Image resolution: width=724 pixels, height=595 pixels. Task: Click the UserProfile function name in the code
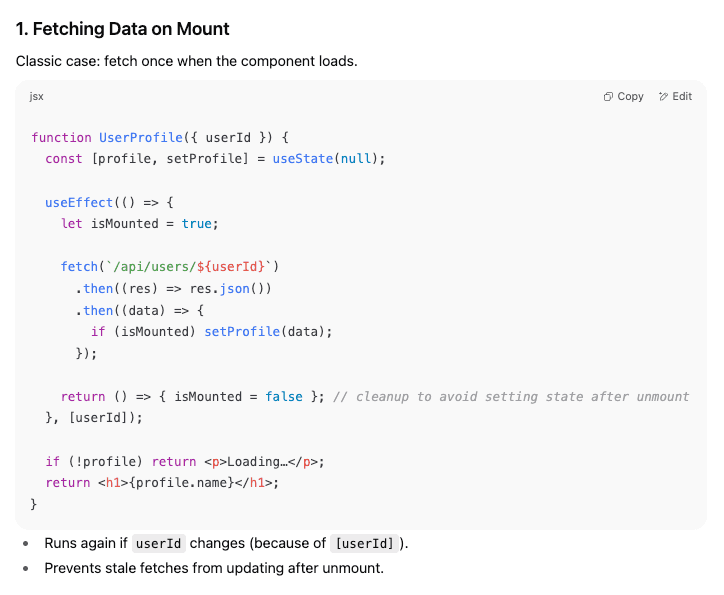click(137, 137)
